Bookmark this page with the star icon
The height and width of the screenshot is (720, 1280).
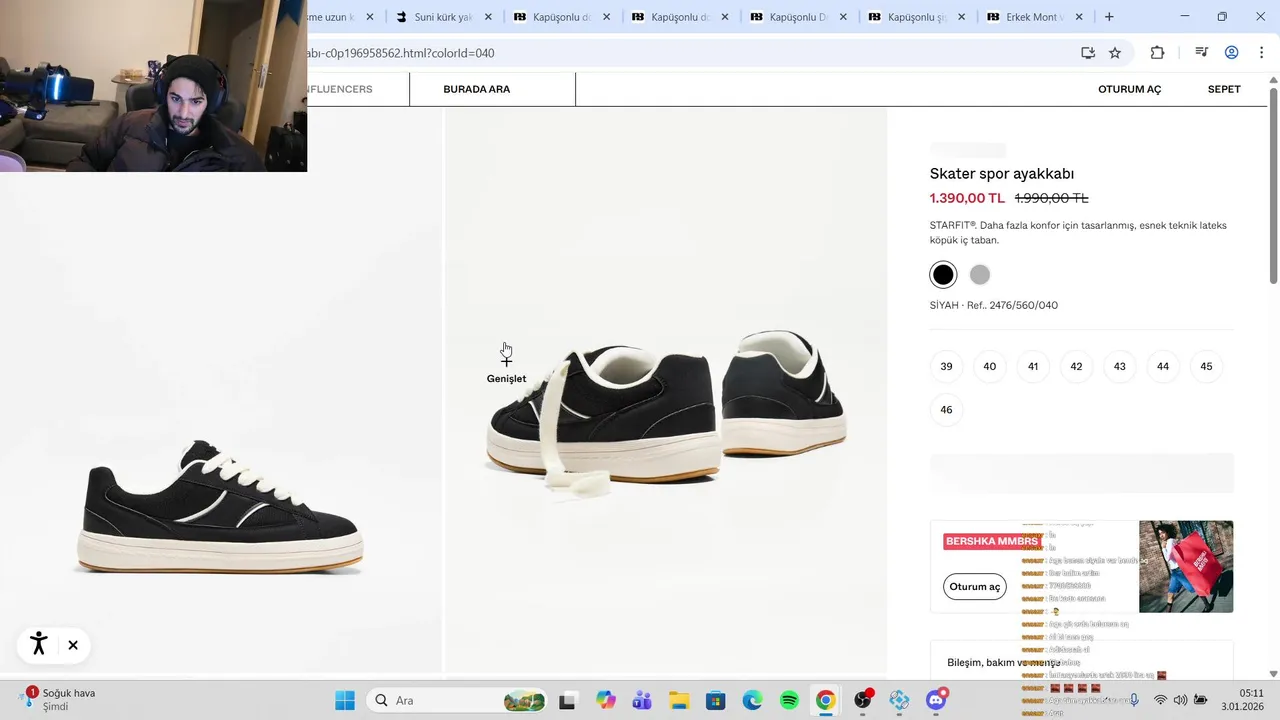1115,53
